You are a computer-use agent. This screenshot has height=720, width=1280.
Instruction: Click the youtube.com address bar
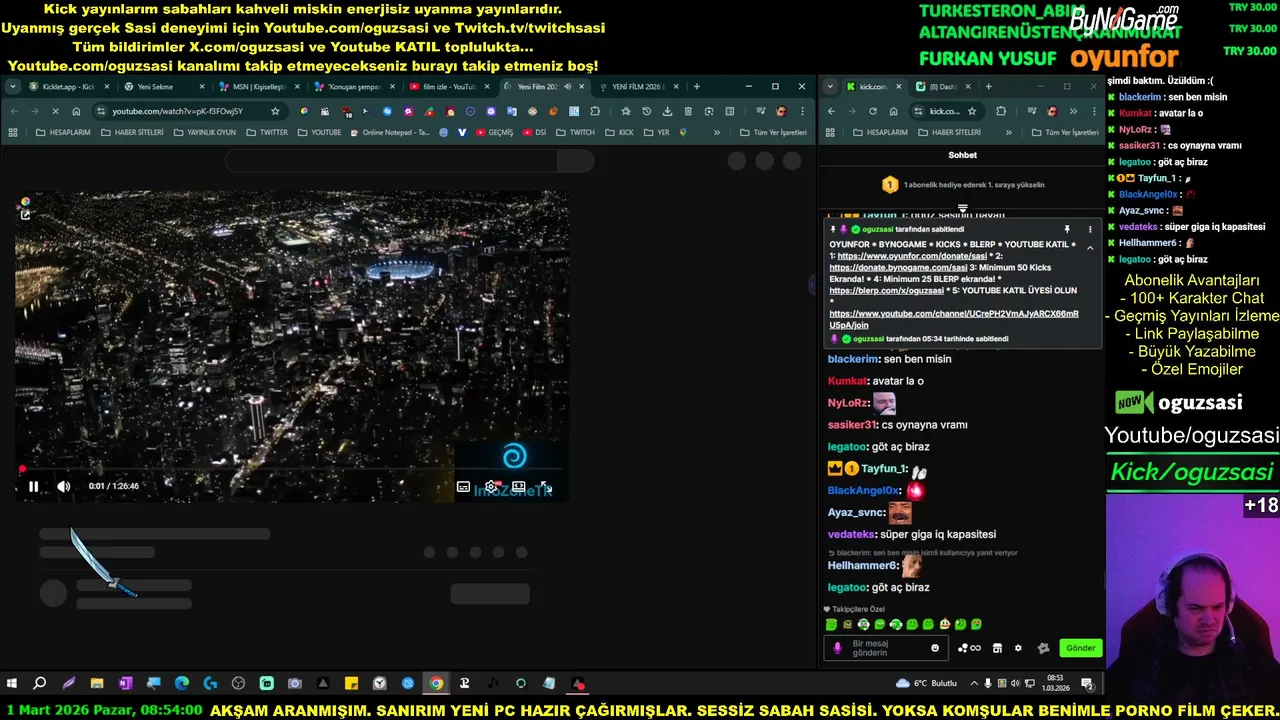tap(190, 111)
